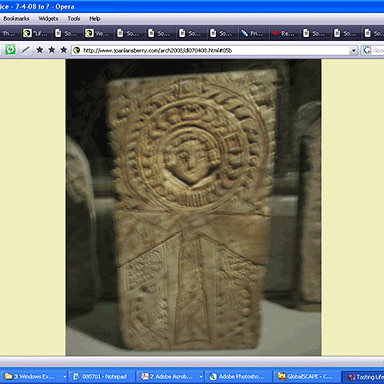Click the middle black star icon

coord(51,50)
